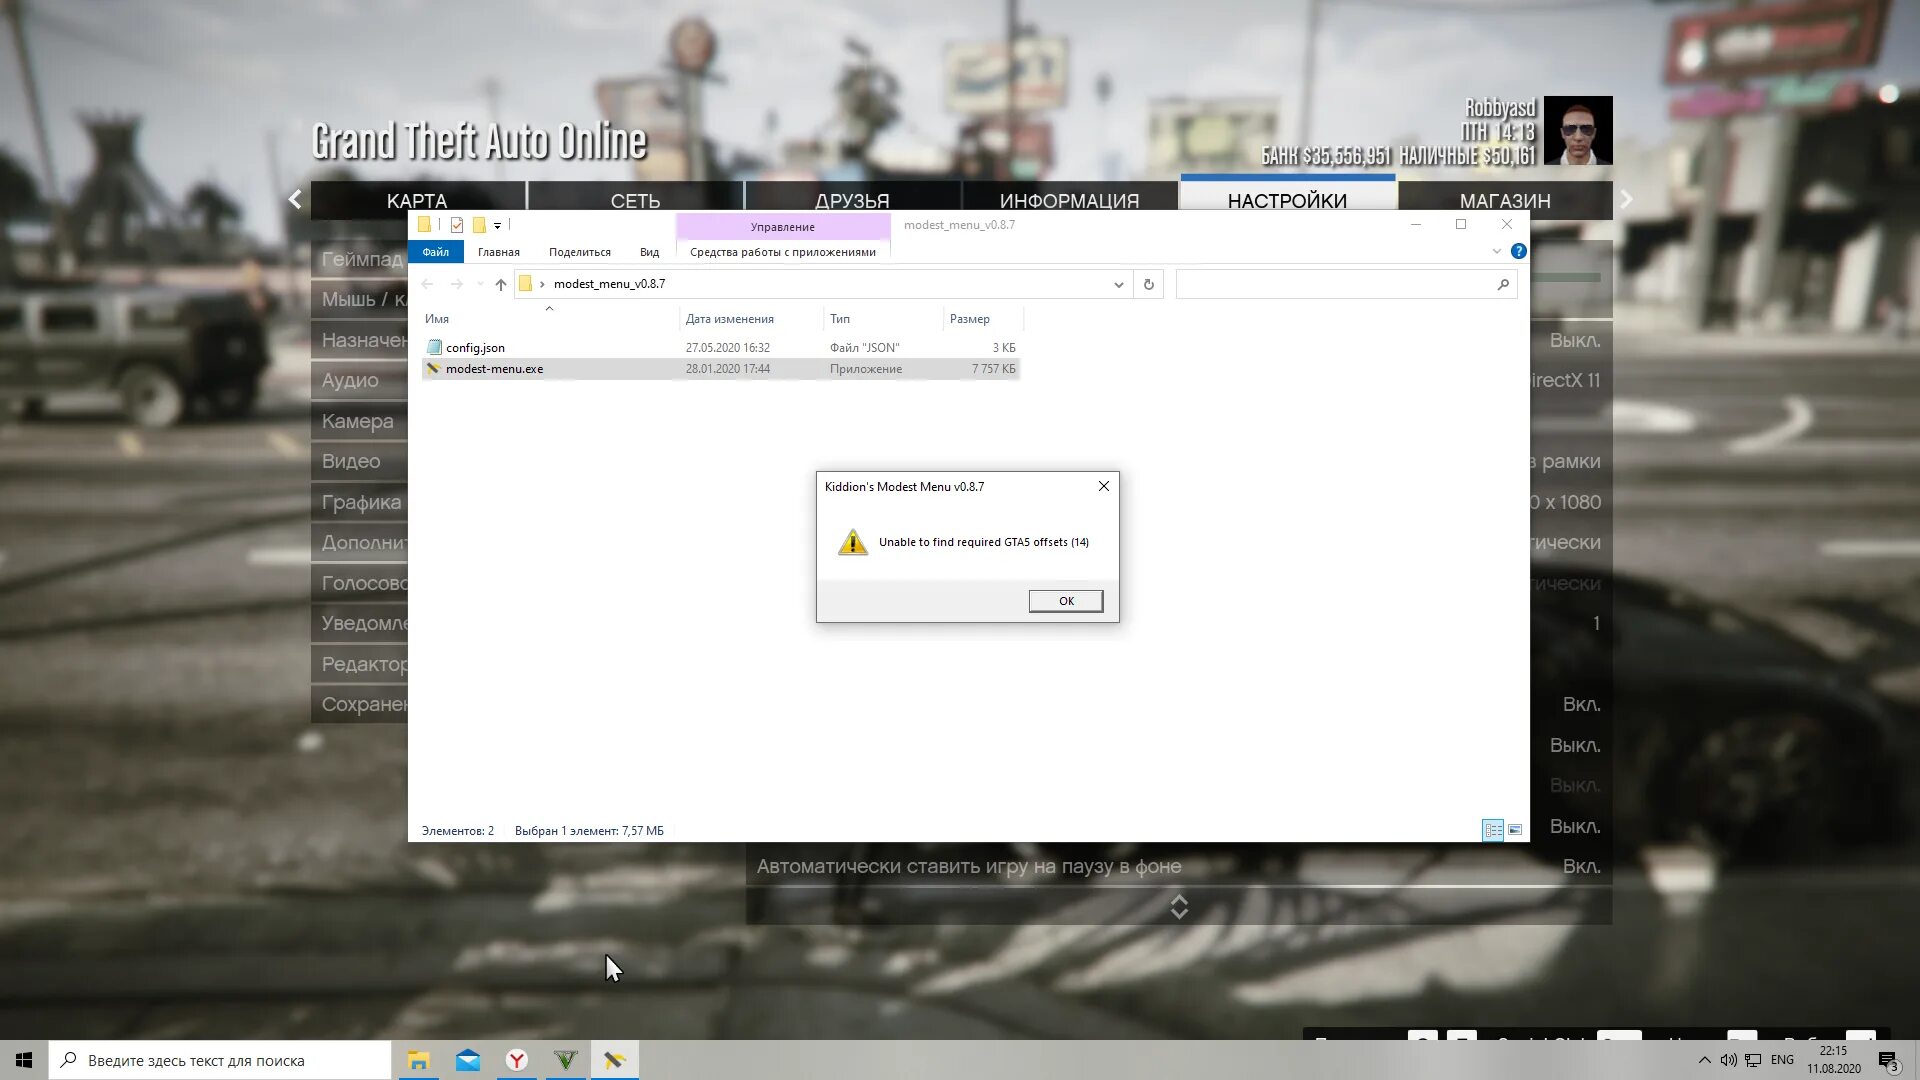Go up one folder level
Screen dimensions: 1920x1080
[501, 284]
